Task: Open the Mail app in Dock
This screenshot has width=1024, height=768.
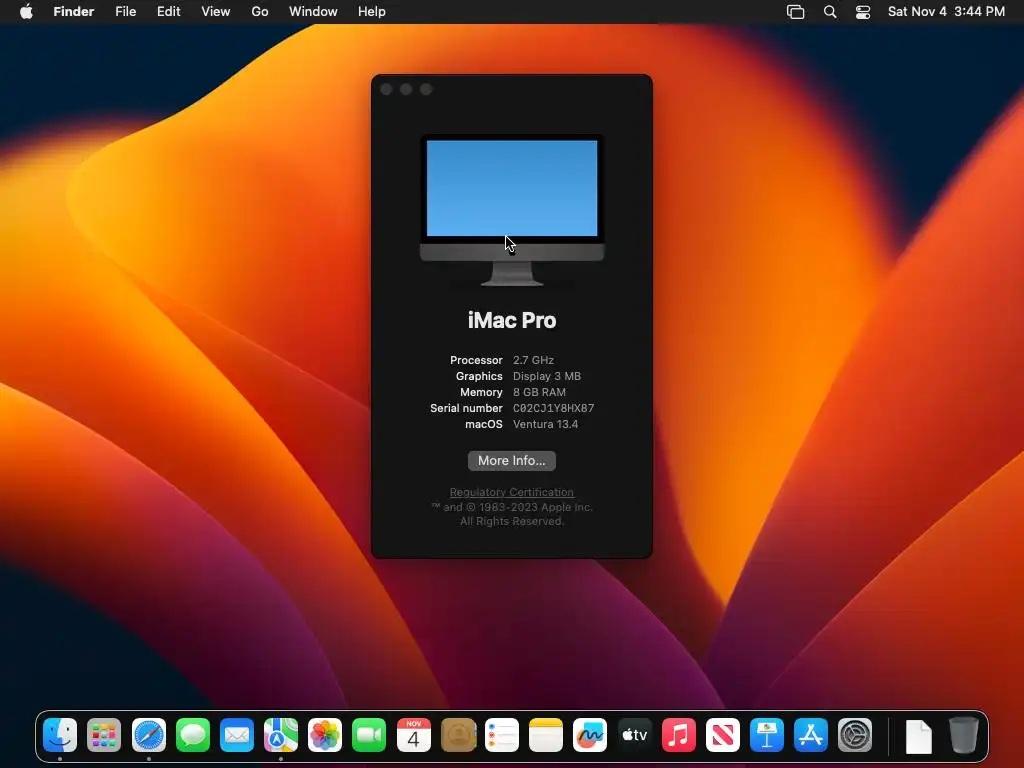Action: click(236, 735)
